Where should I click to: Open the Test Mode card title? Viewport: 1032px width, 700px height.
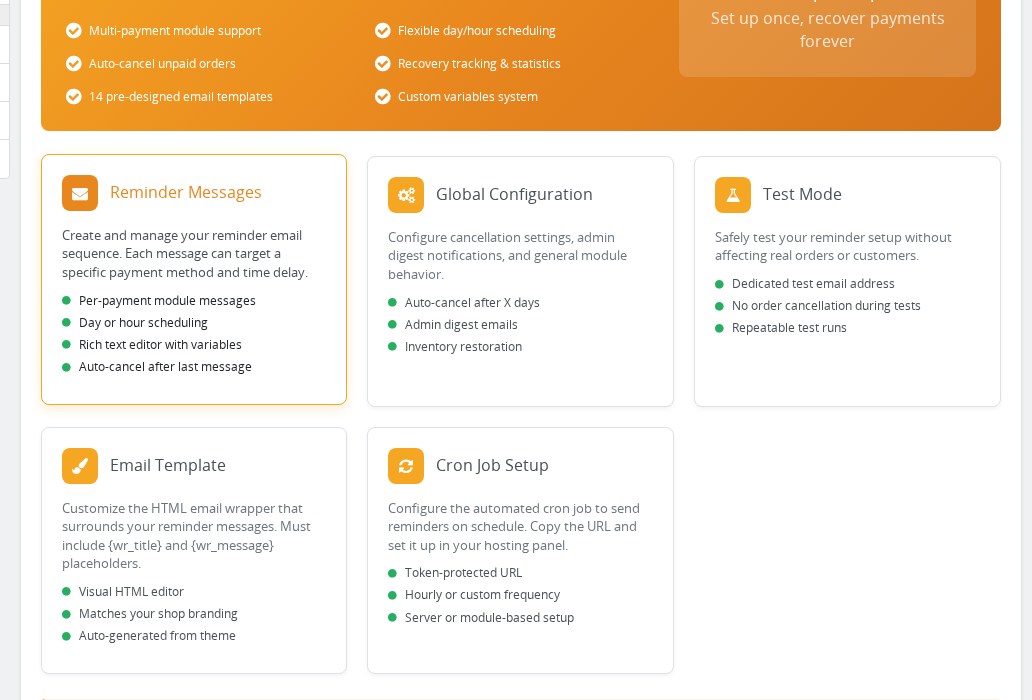tap(802, 194)
